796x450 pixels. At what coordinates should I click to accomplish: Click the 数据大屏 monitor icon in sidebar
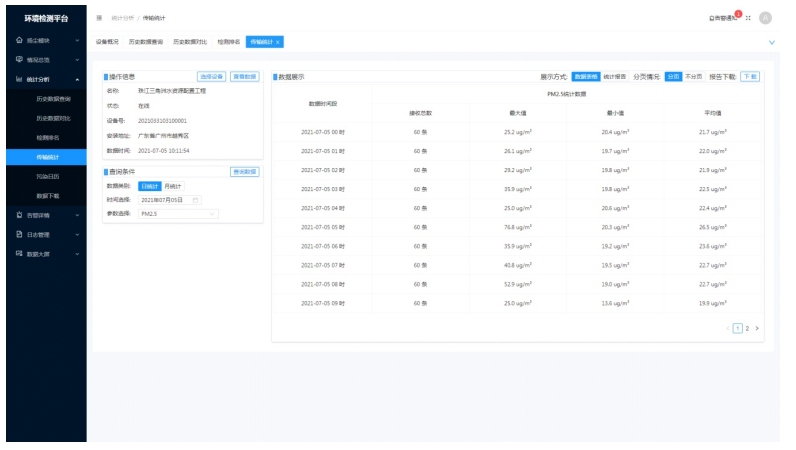19,254
